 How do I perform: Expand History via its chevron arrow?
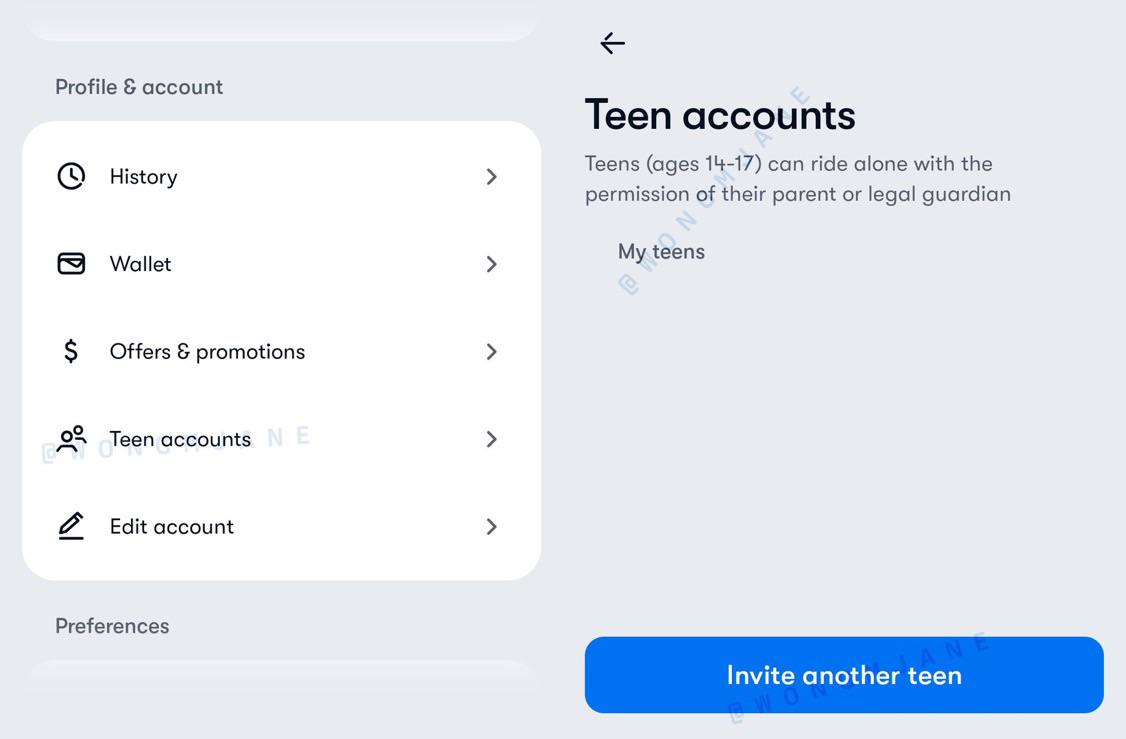click(491, 177)
